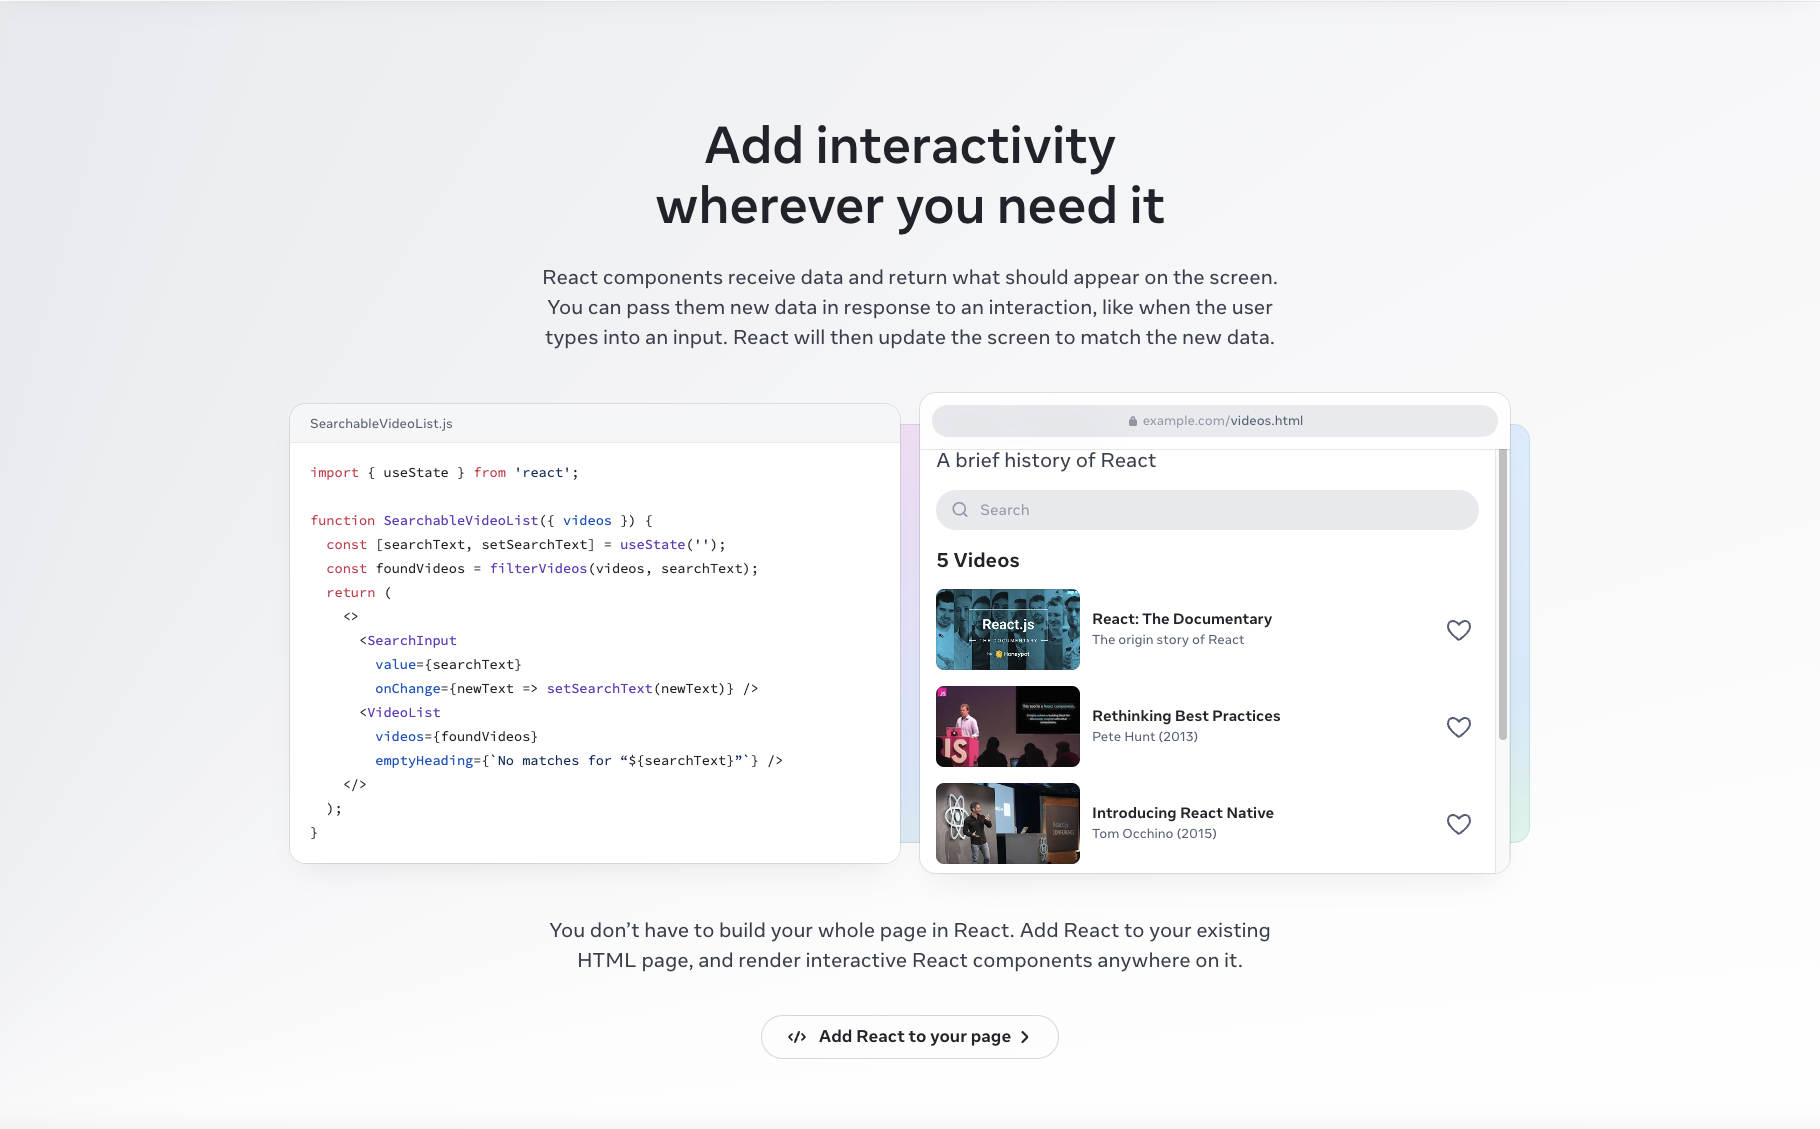Click the Introducing React Native title
This screenshot has width=1820, height=1129.
(1183, 813)
